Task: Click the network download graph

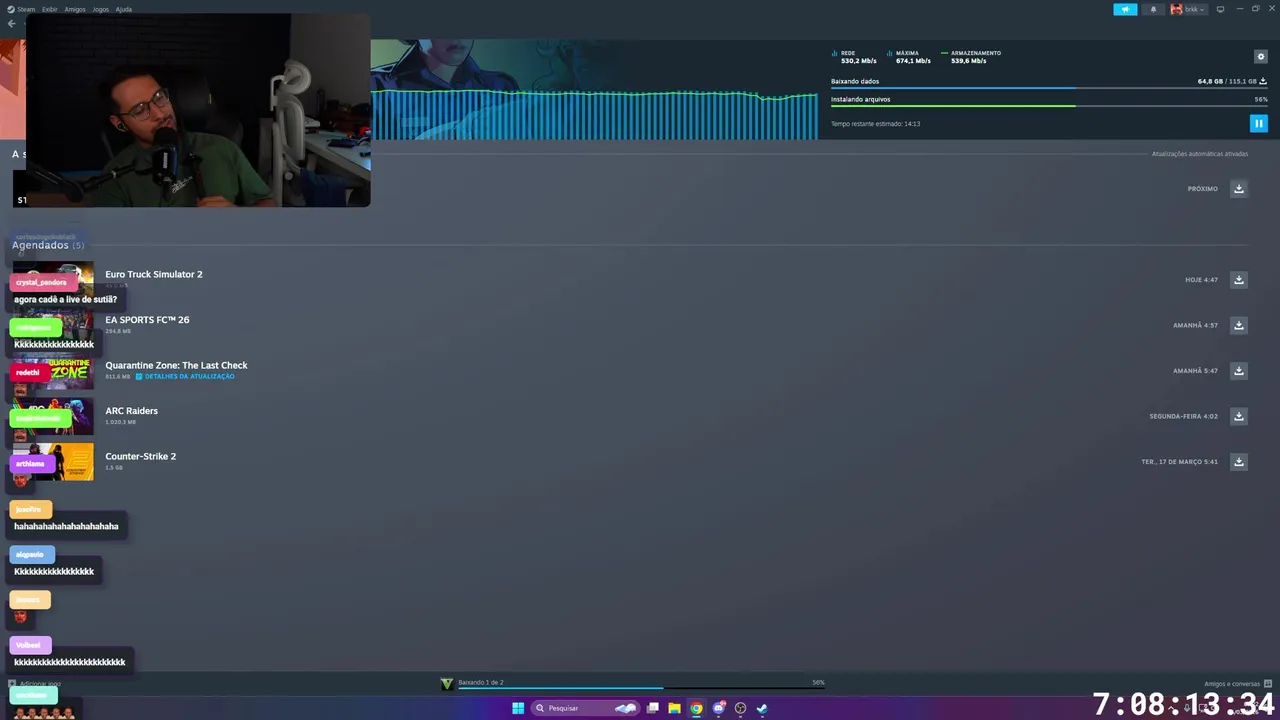Action: pyautogui.click(x=594, y=114)
